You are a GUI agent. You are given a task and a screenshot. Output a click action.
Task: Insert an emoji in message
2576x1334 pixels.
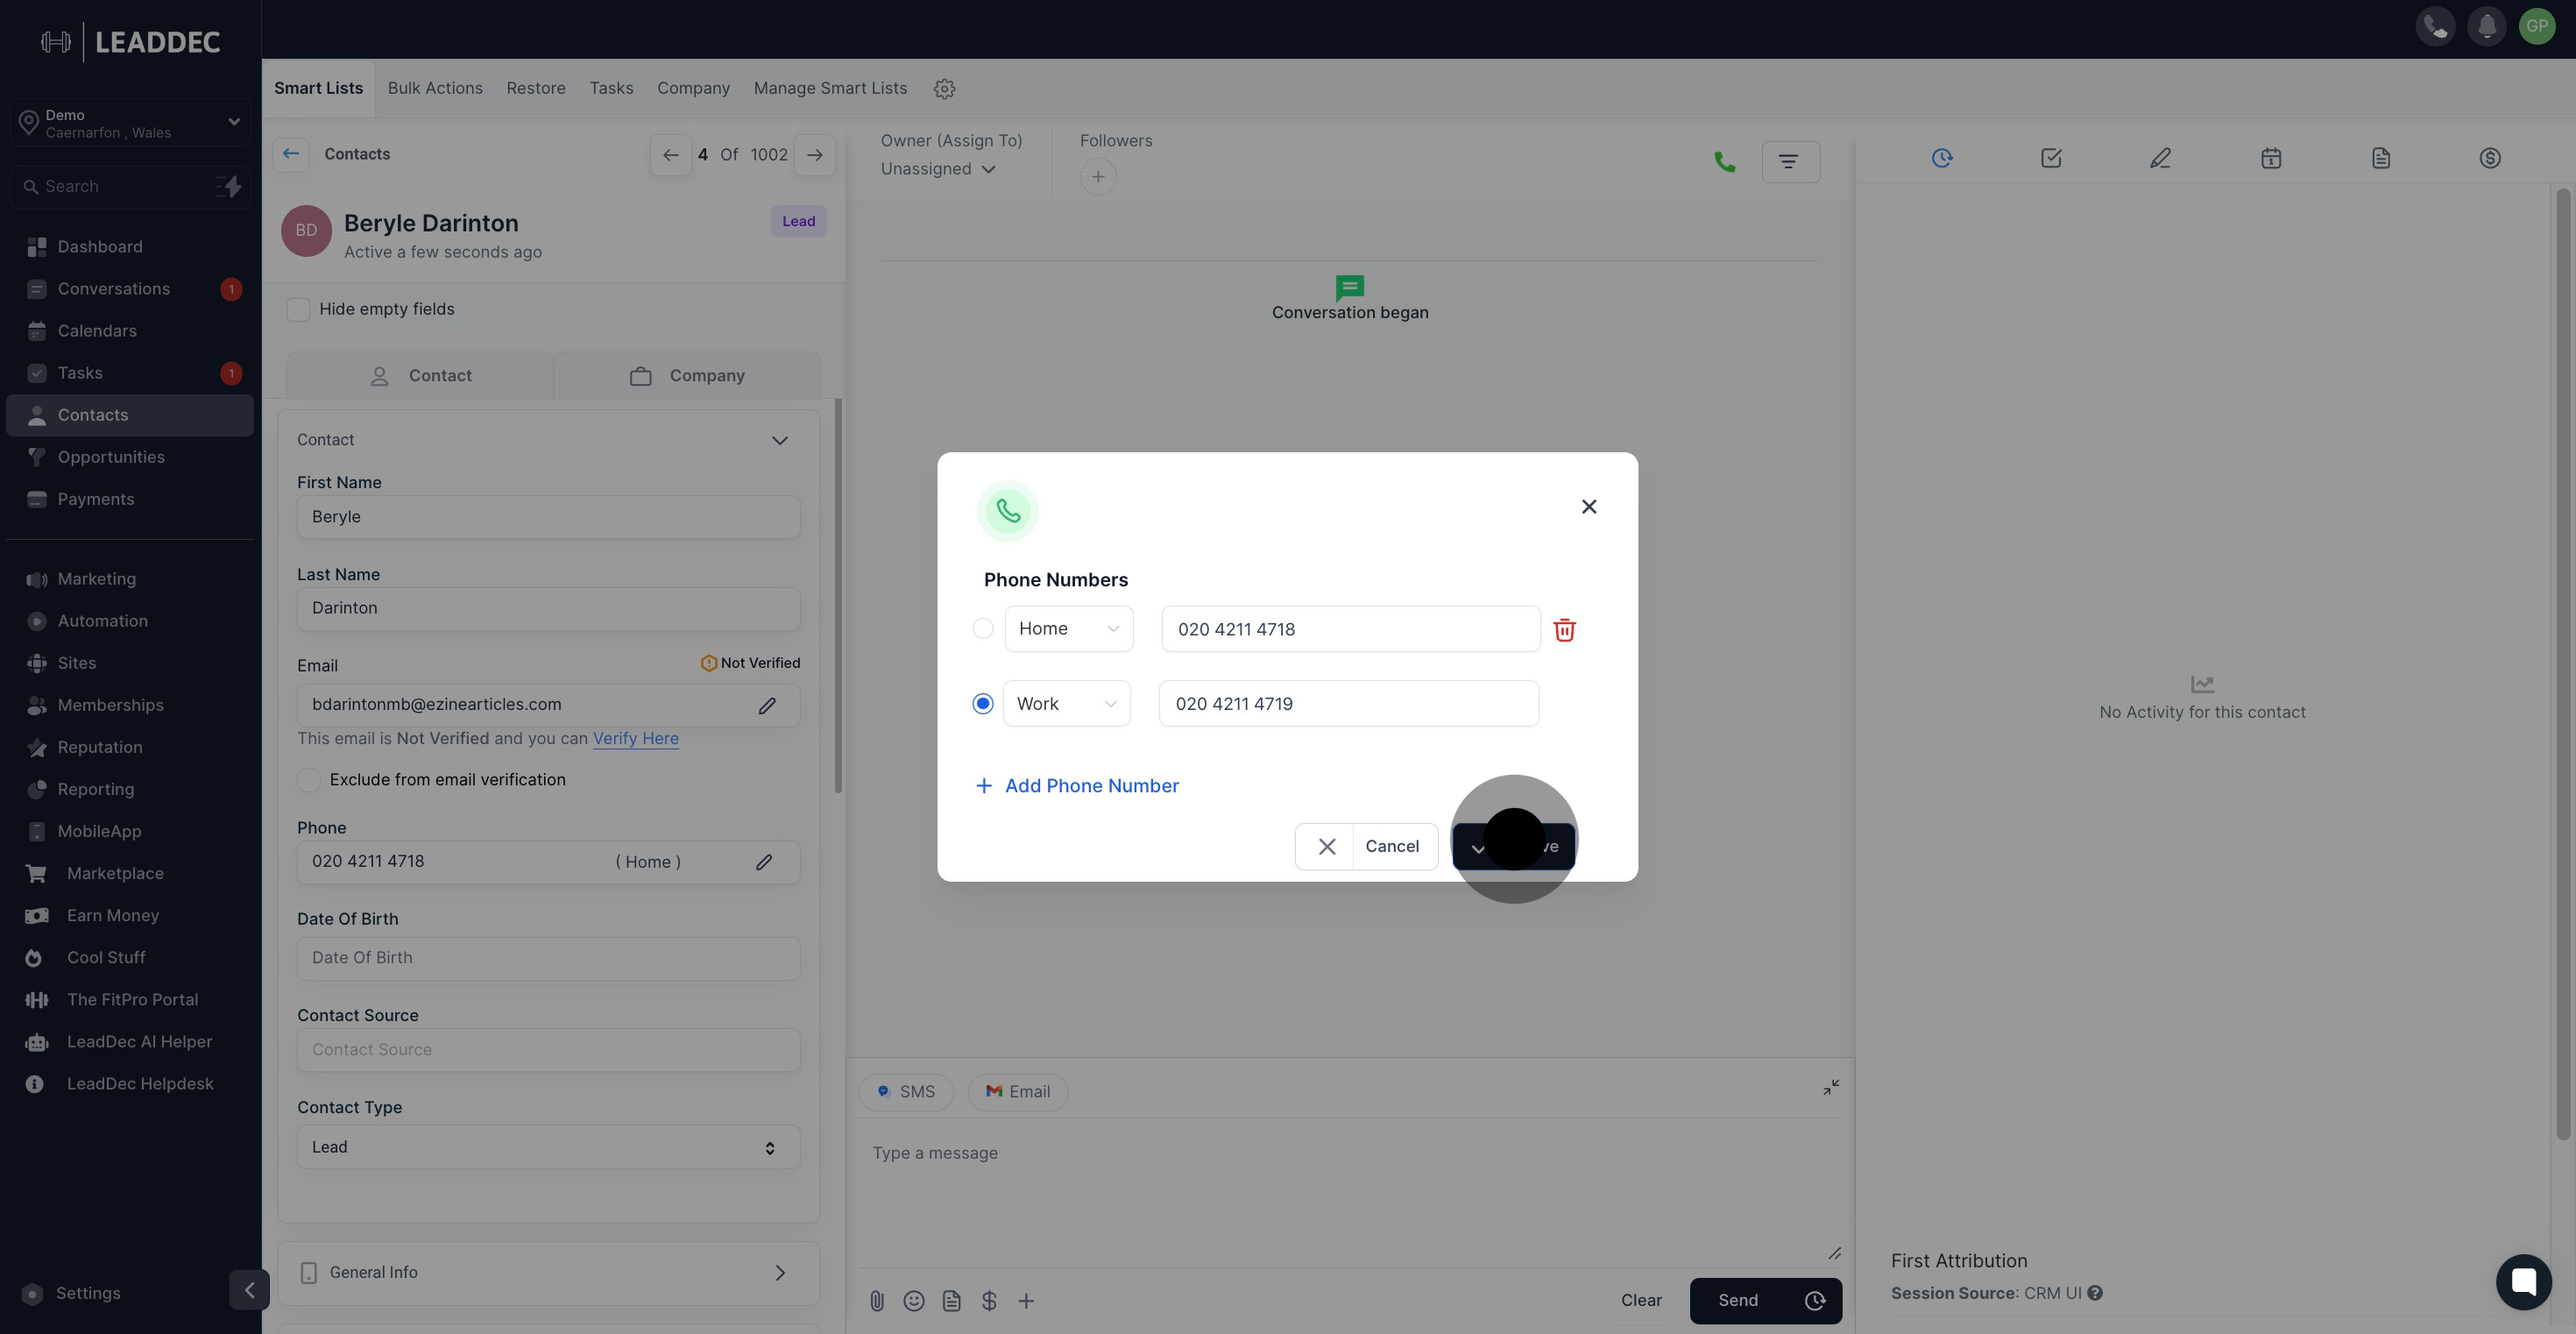pos(914,1301)
